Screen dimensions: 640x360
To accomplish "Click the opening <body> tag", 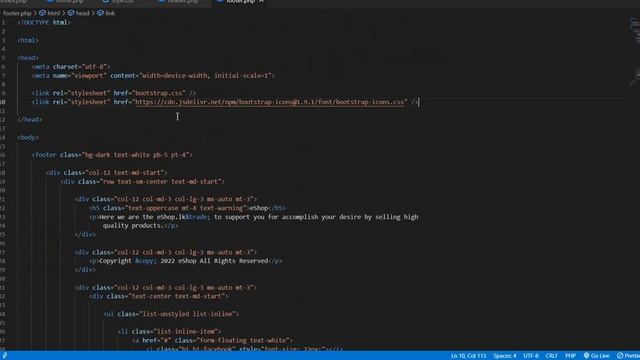I will (x=28, y=138).
